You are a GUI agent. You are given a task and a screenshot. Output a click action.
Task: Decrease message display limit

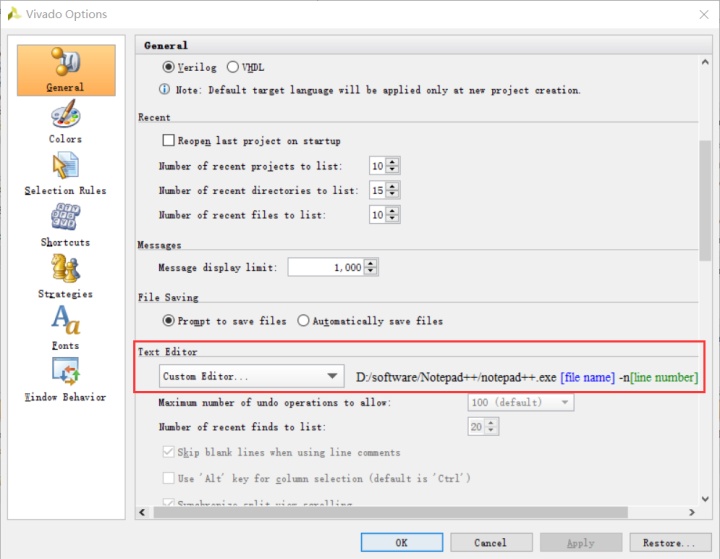[x=371, y=271]
